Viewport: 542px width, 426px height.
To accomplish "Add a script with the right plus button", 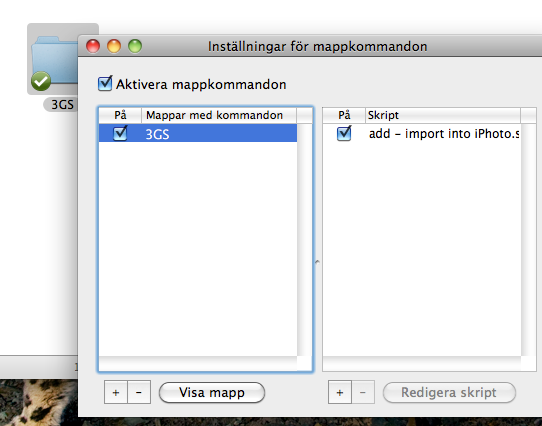I will [340, 392].
